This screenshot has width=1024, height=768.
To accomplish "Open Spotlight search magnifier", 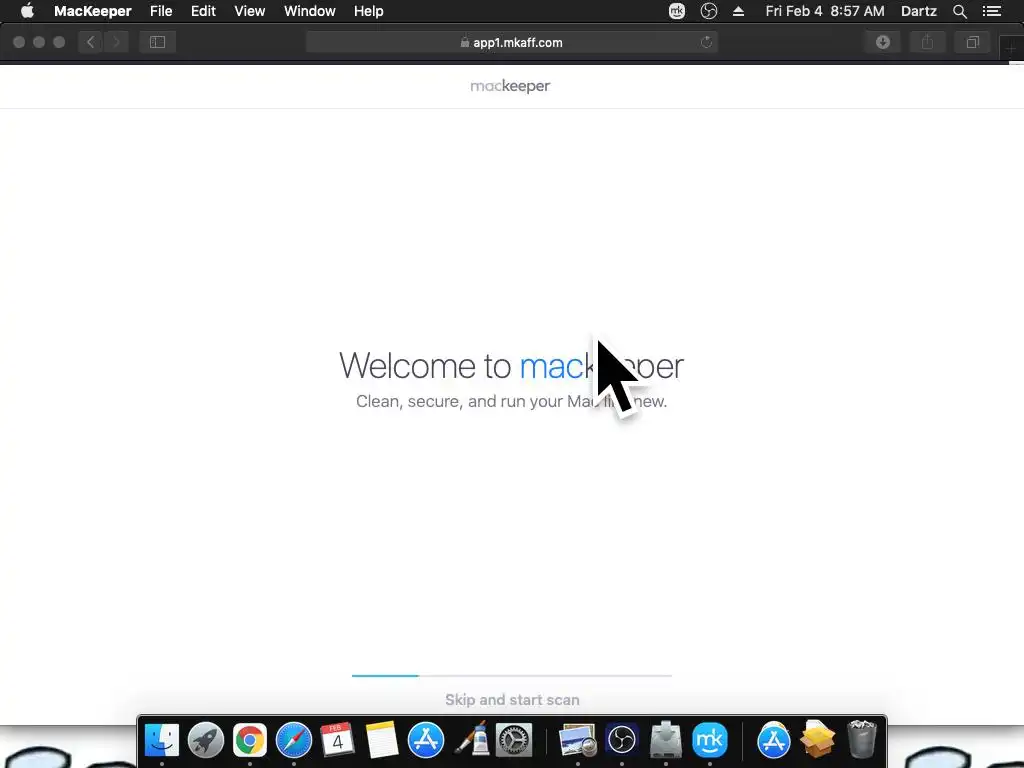I will [959, 11].
